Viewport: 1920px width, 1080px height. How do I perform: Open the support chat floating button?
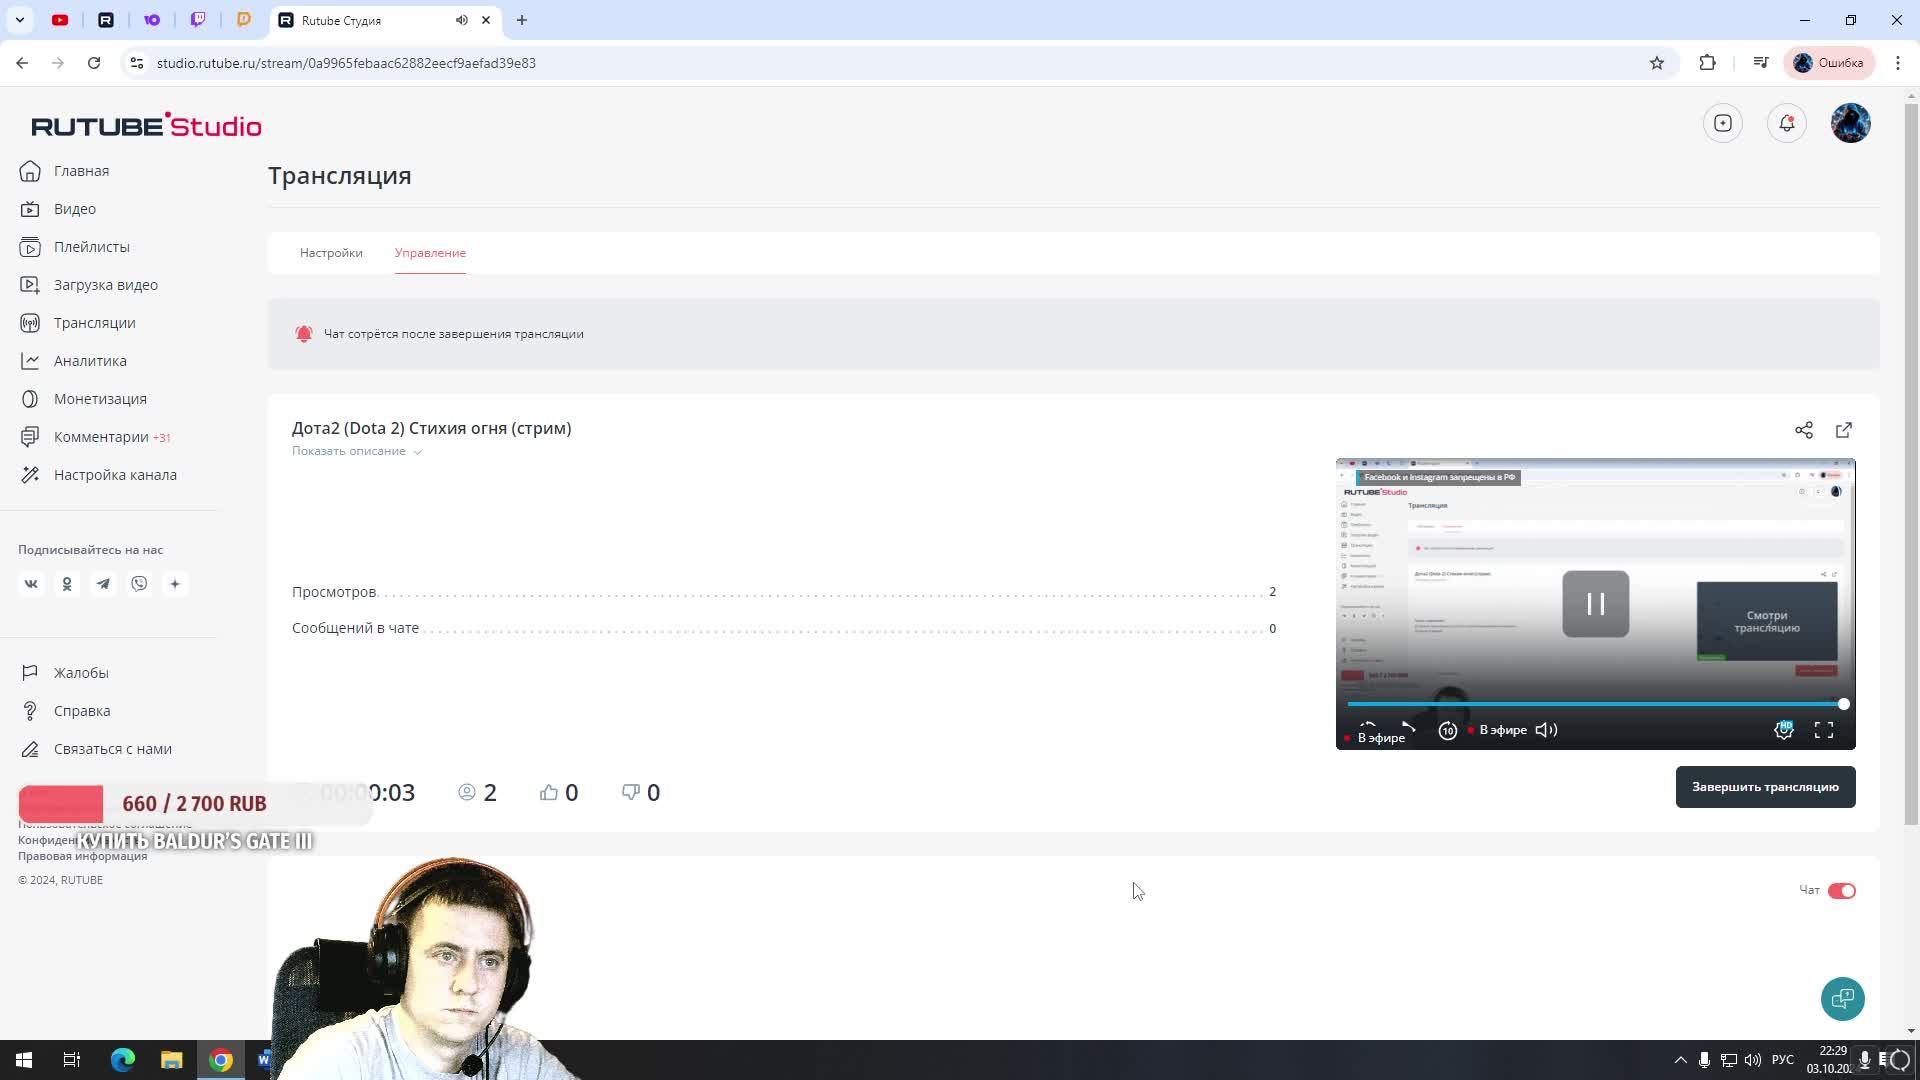tap(1842, 999)
